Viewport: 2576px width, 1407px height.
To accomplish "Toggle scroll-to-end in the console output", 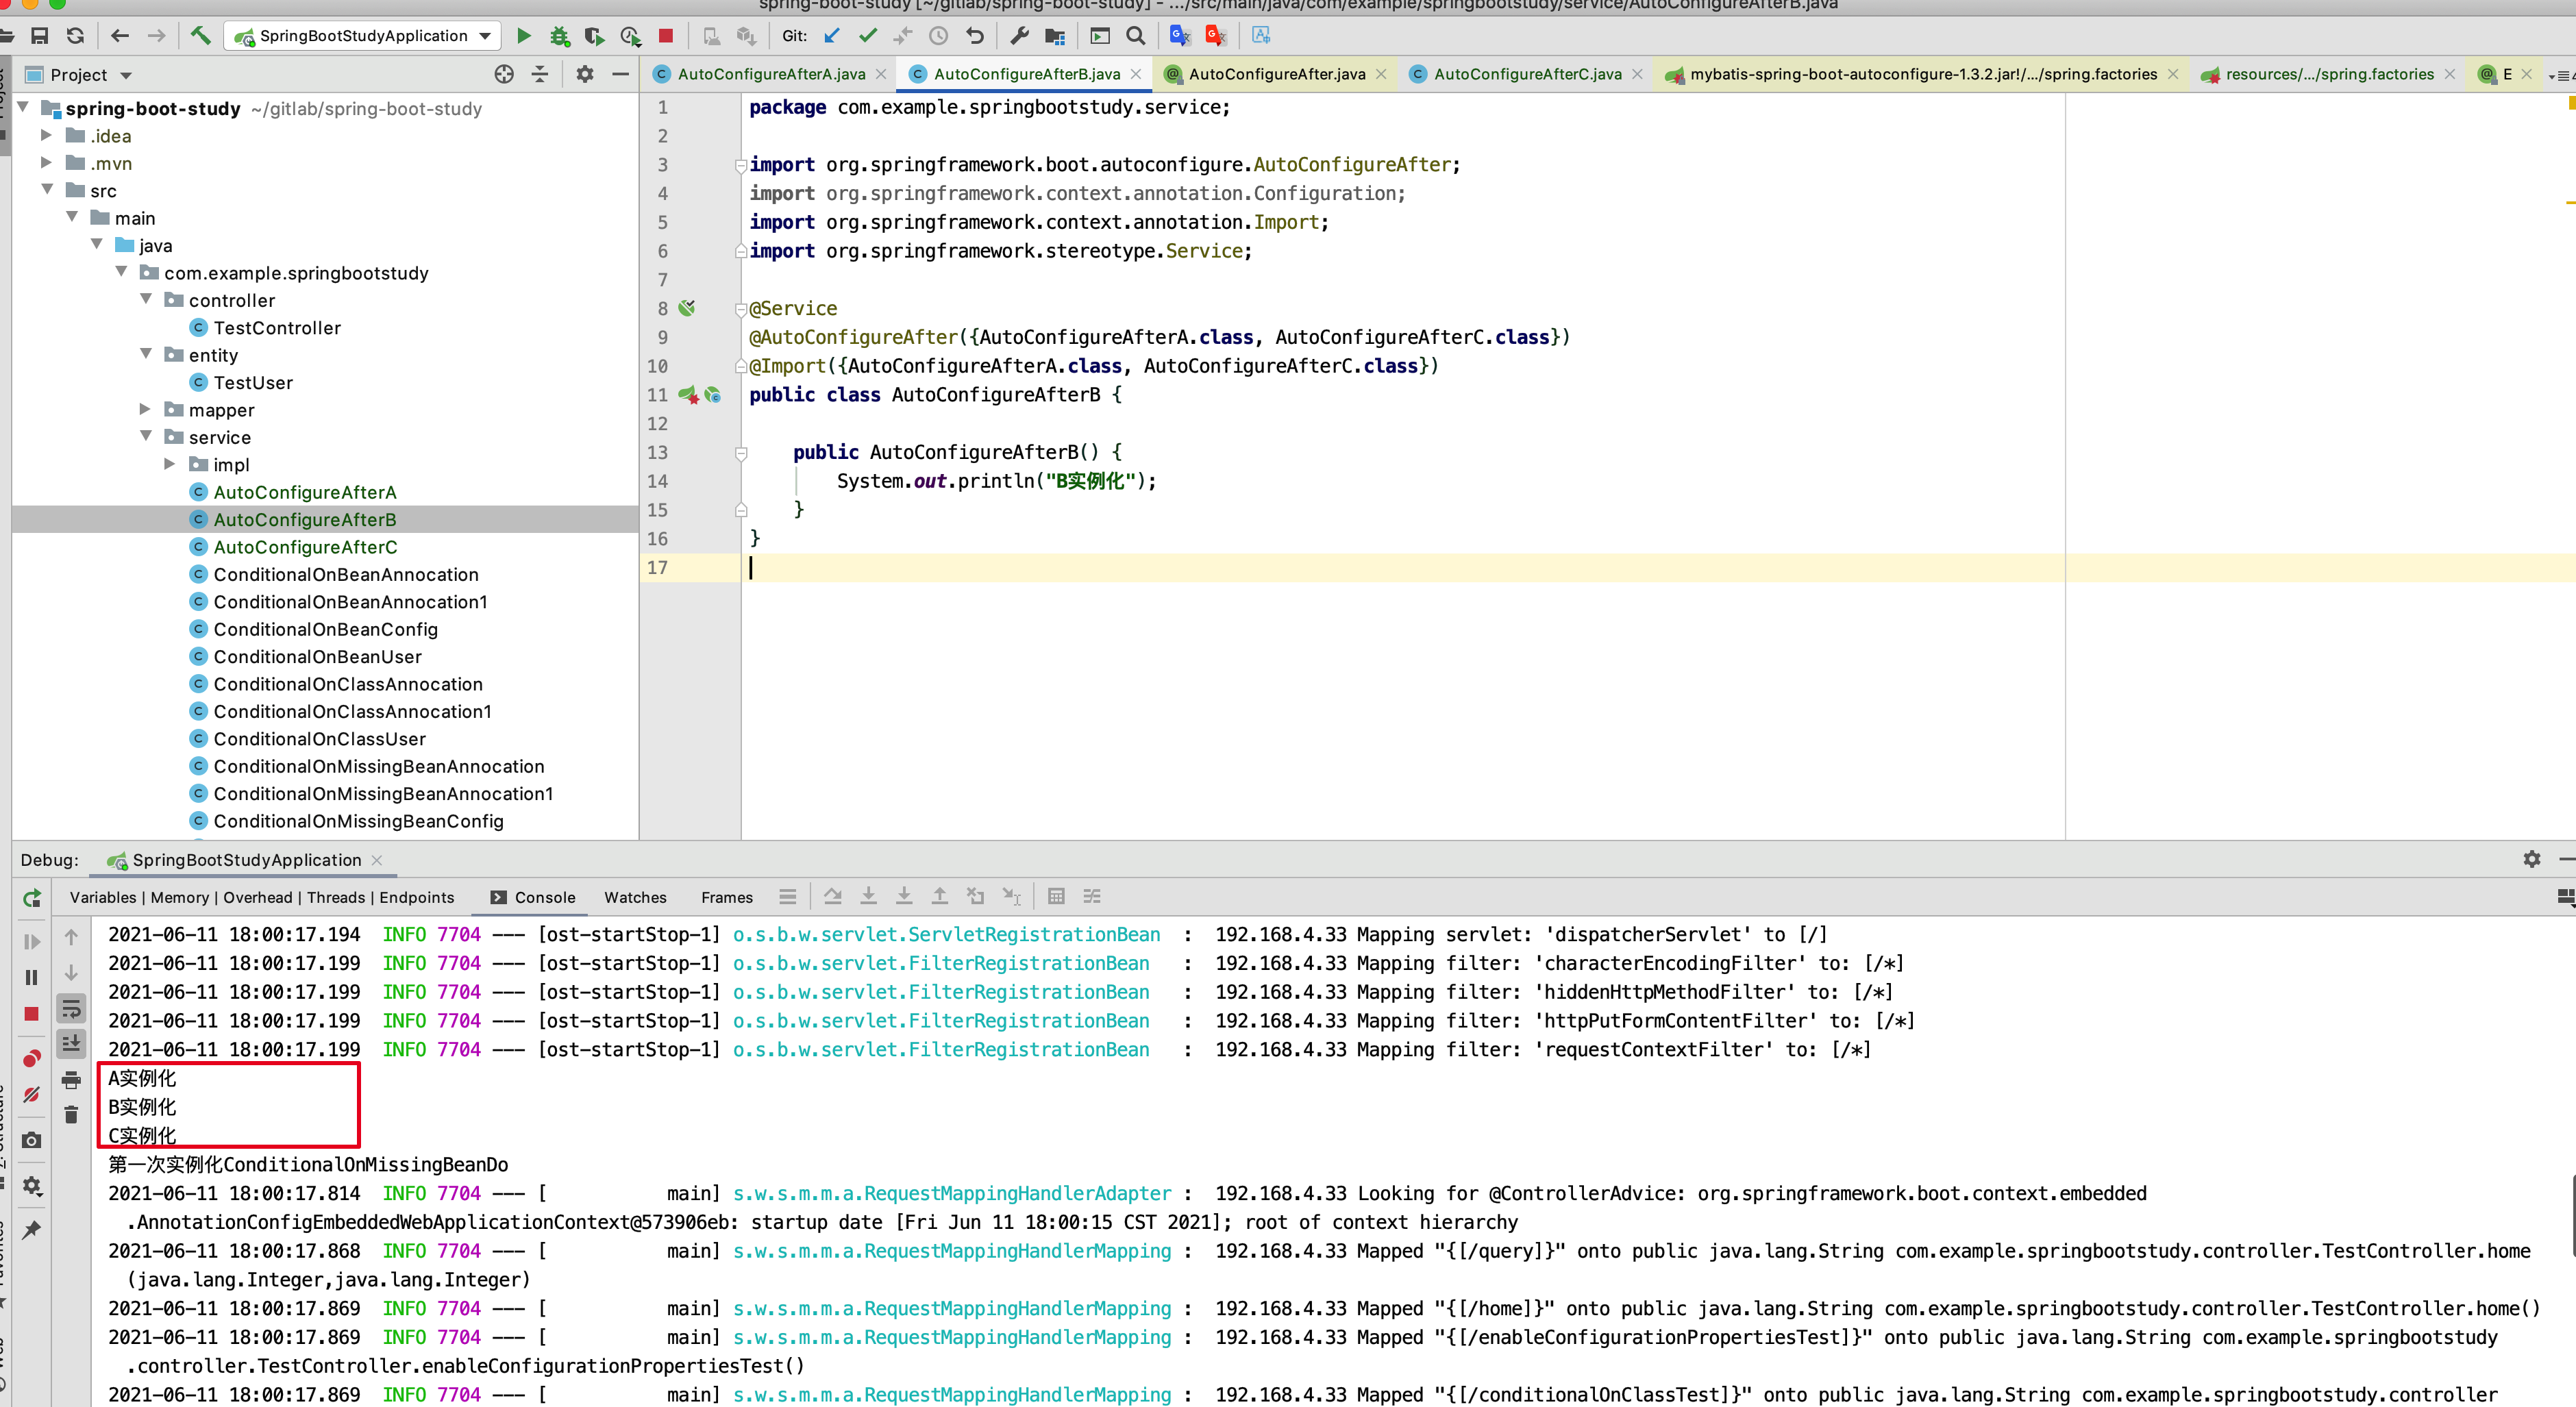I will click(71, 1044).
